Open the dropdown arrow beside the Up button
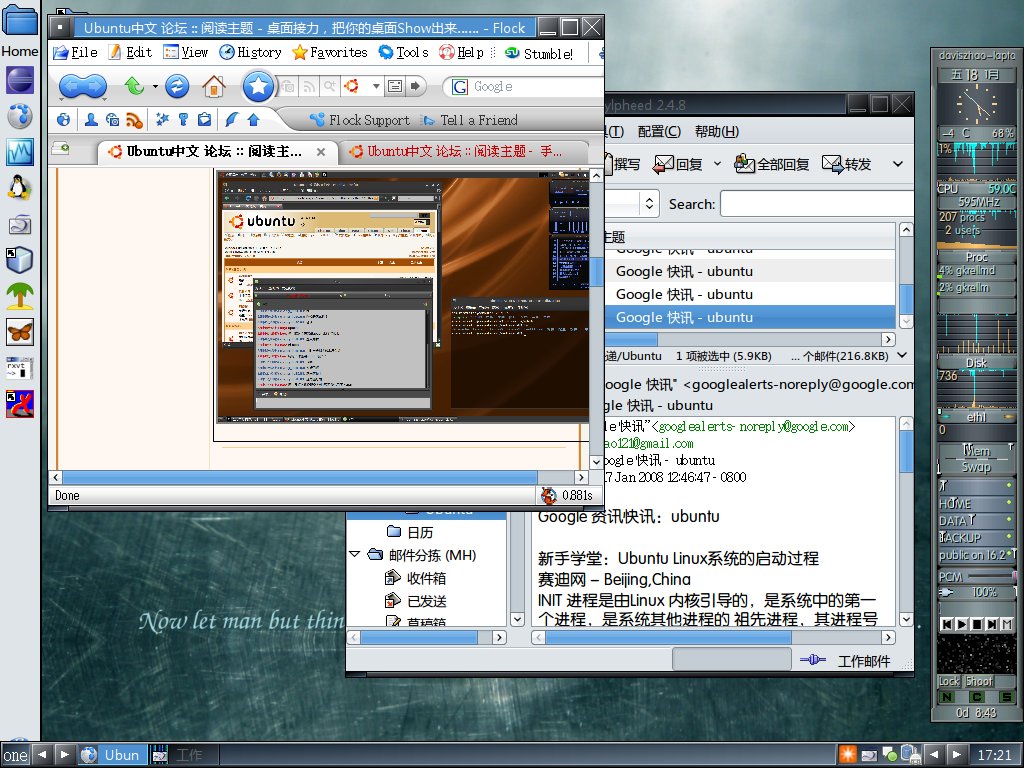1024x768 pixels. [155, 86]
